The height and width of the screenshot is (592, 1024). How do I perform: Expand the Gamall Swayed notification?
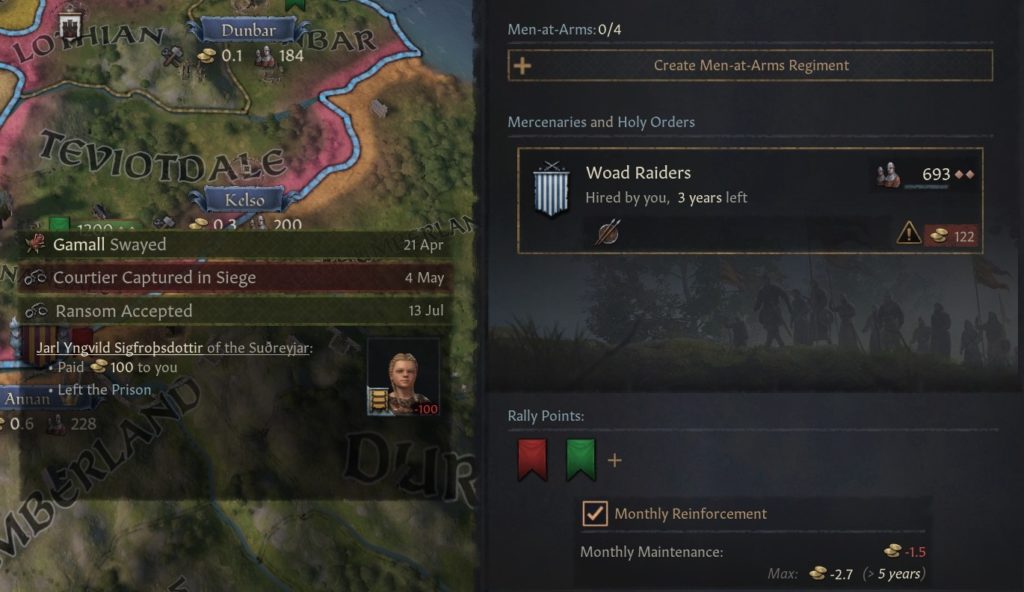234,245
